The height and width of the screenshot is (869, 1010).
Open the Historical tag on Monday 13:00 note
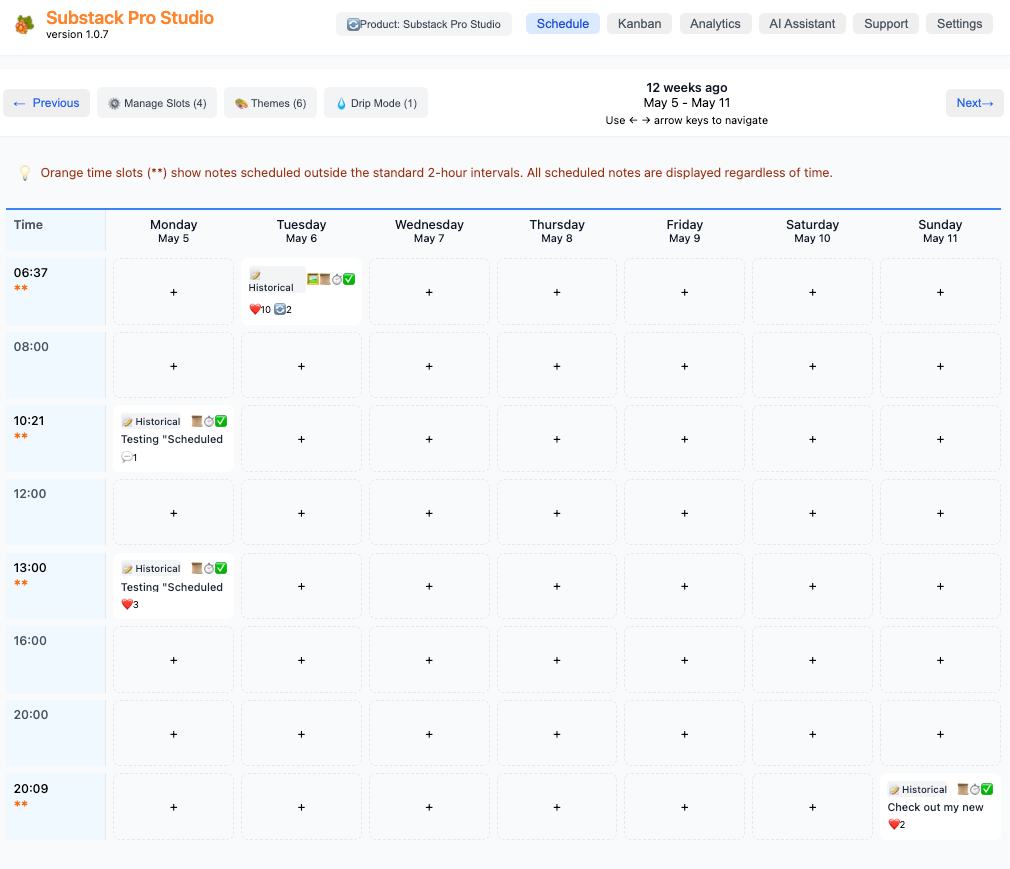pyautogui.click(x=152, y=568)
